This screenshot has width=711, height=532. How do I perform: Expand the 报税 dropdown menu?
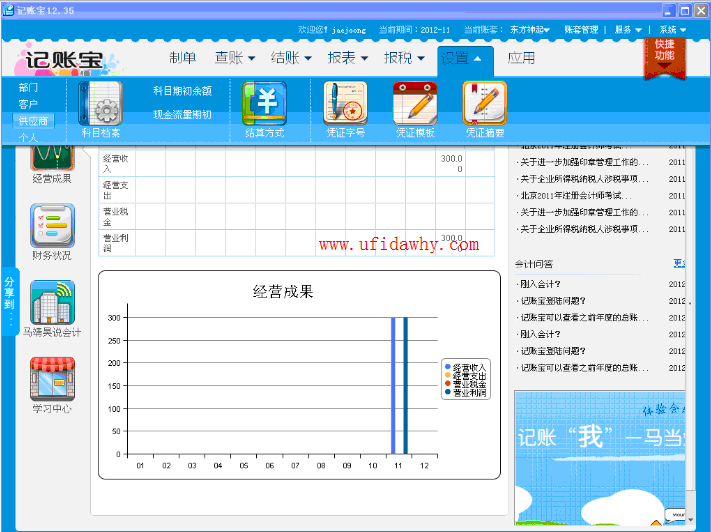(404, 58)
